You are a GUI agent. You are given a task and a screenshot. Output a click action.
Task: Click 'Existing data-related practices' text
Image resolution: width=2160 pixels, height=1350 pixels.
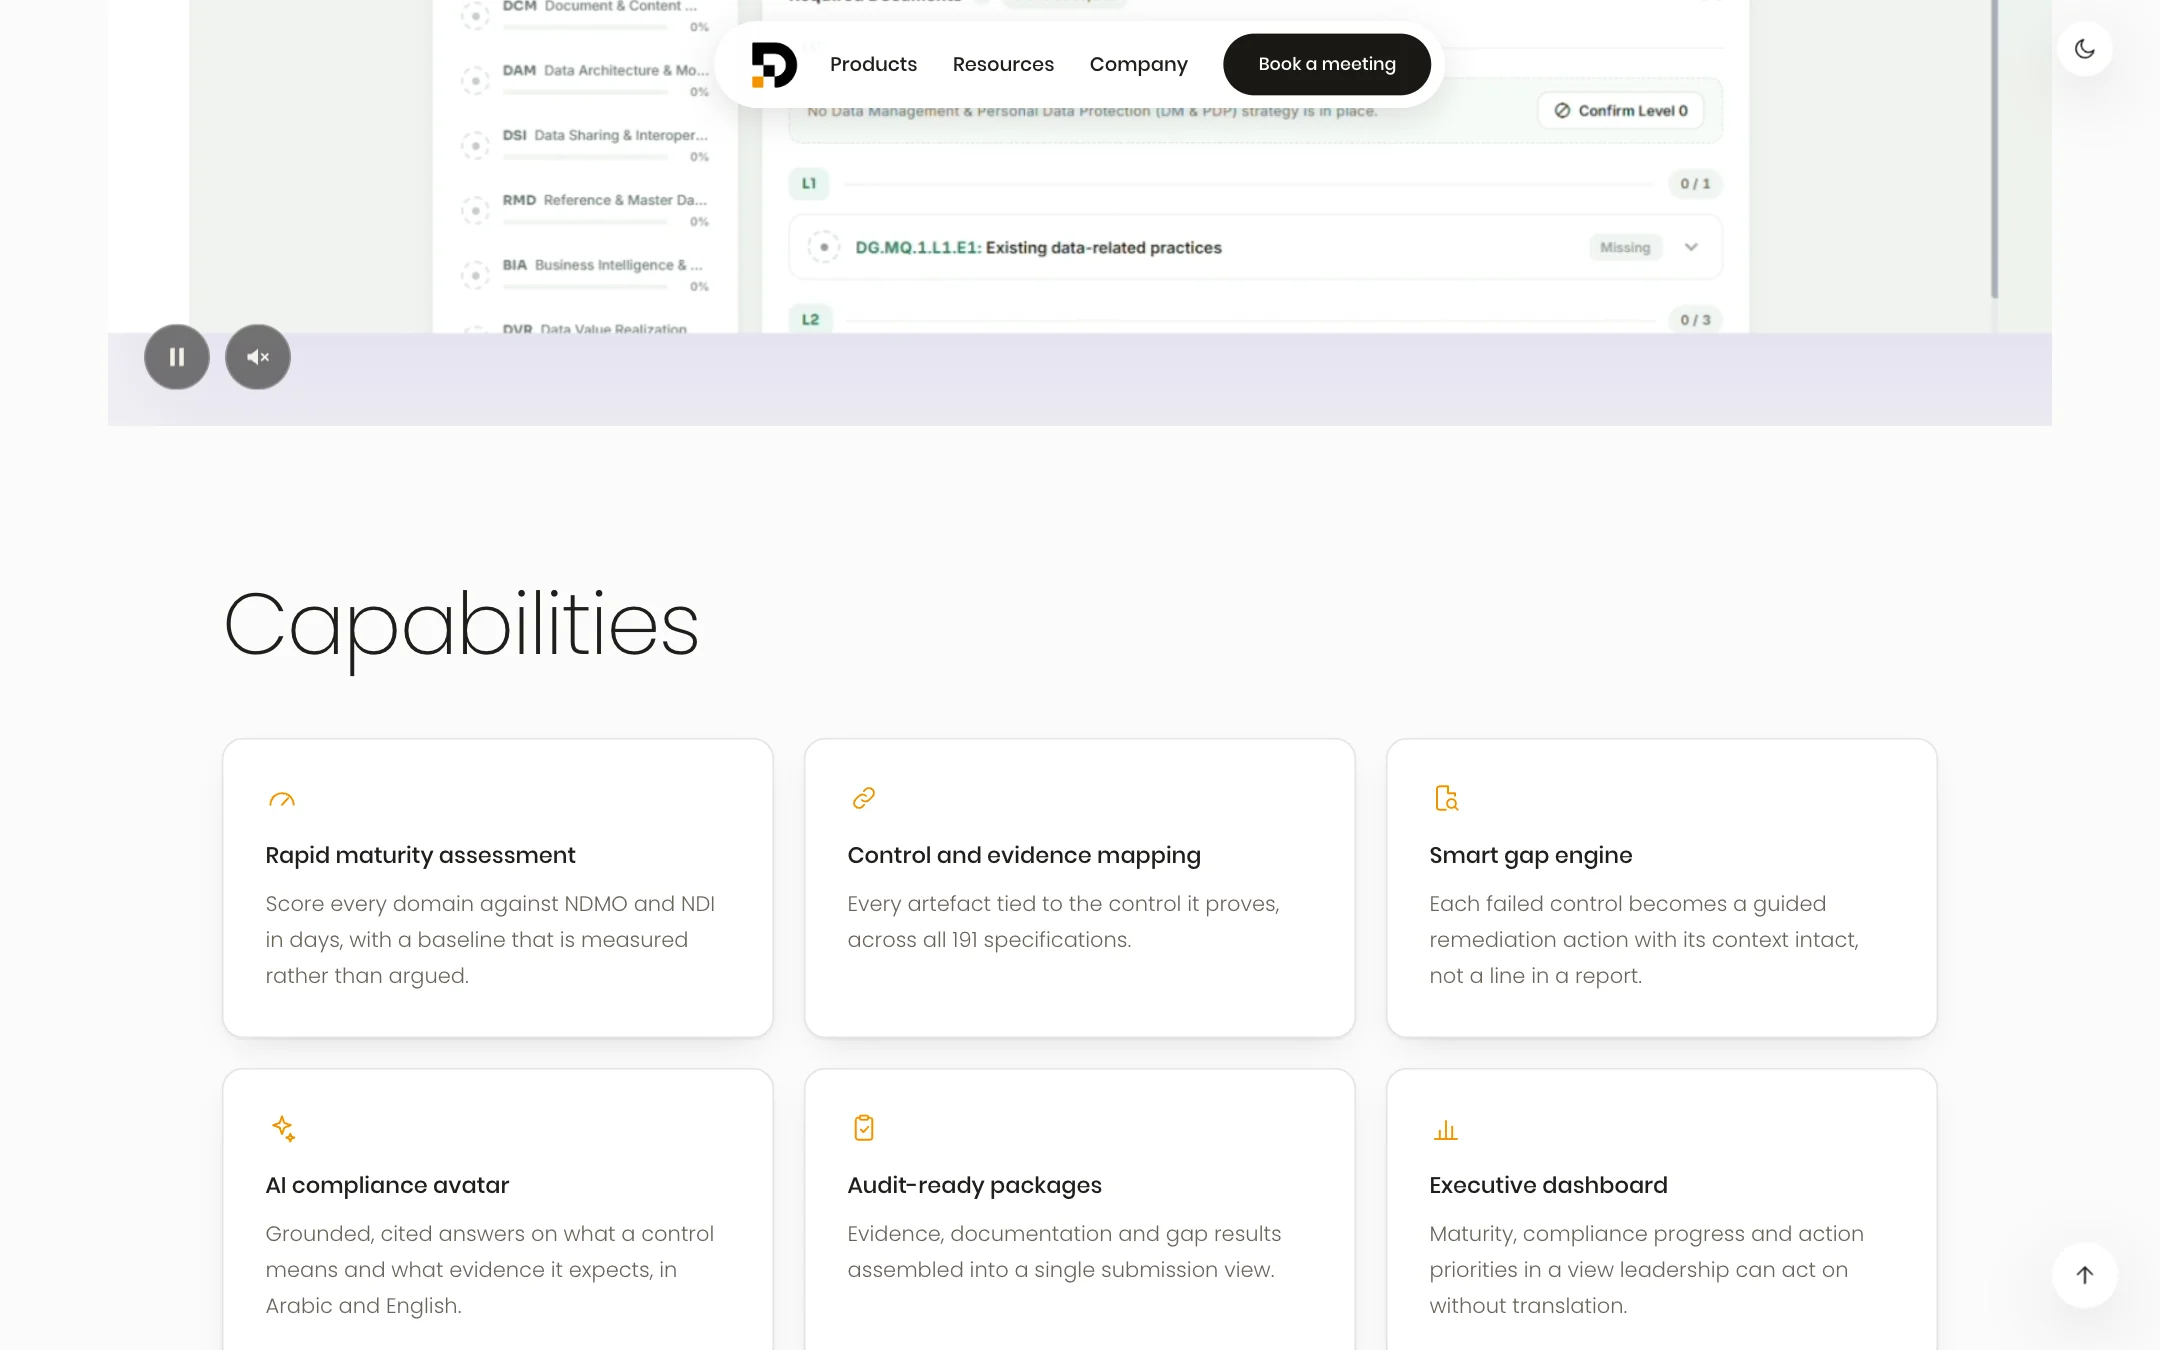tap(1104, 248)
